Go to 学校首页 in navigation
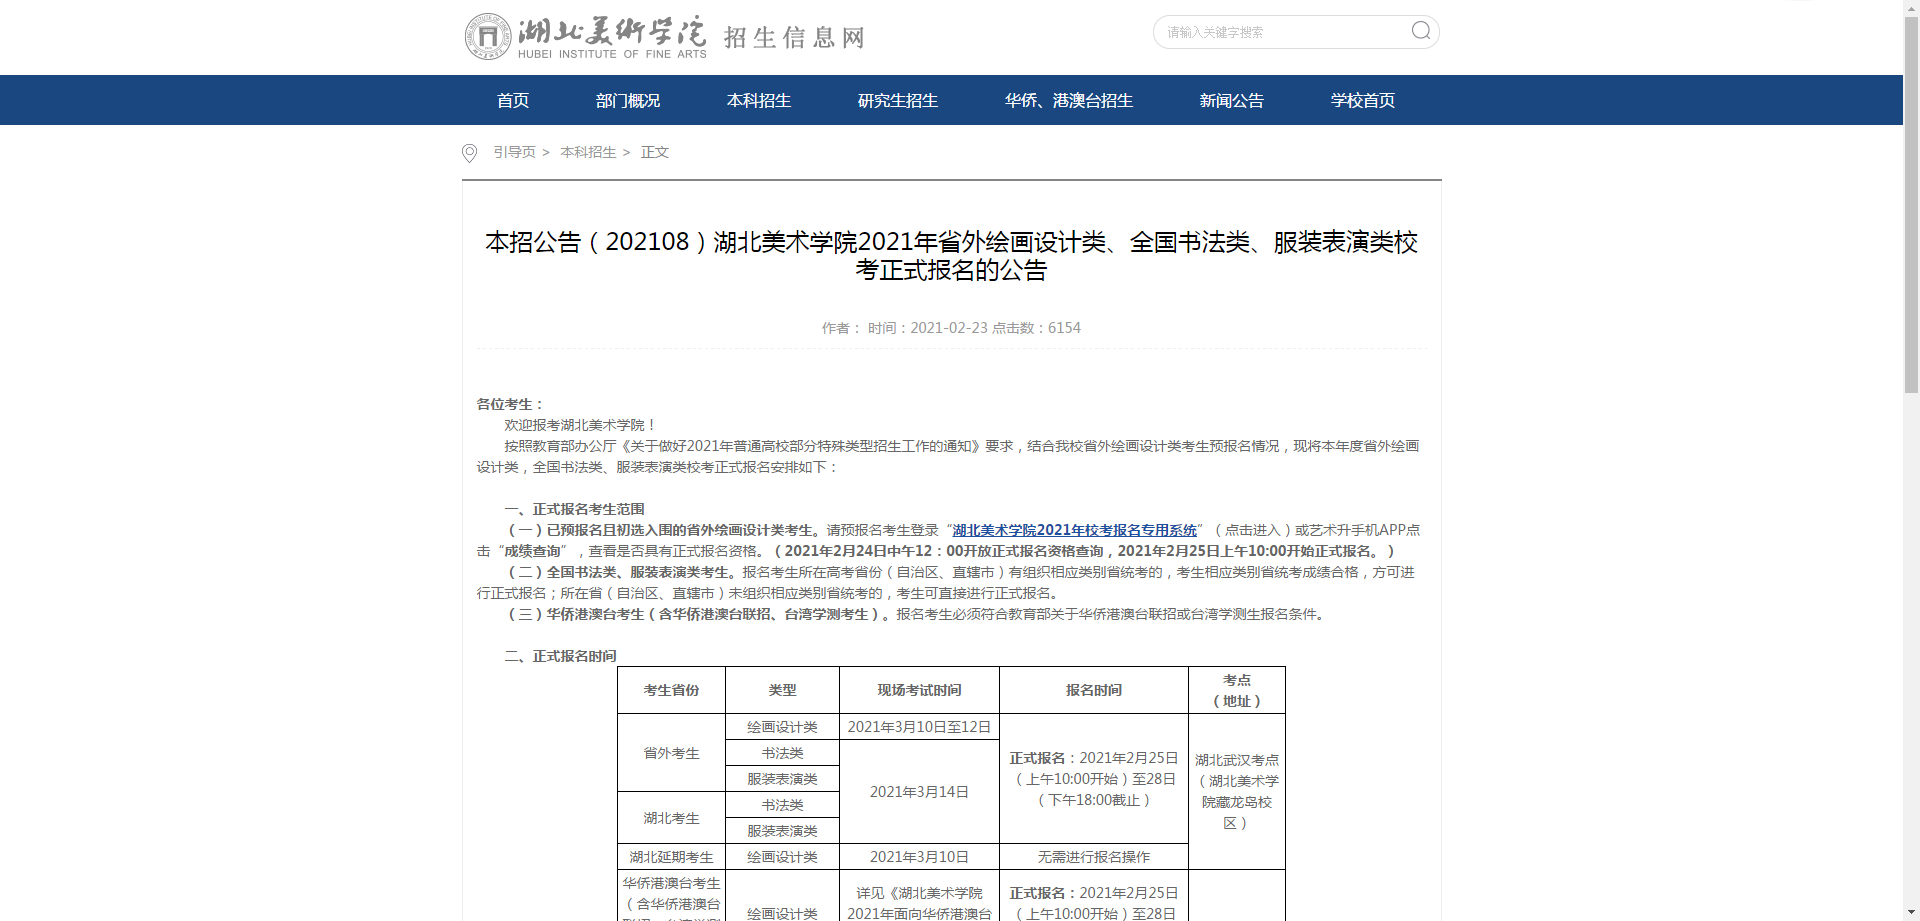Screen dimensions: 1920x921 (x=1363, y=100)
